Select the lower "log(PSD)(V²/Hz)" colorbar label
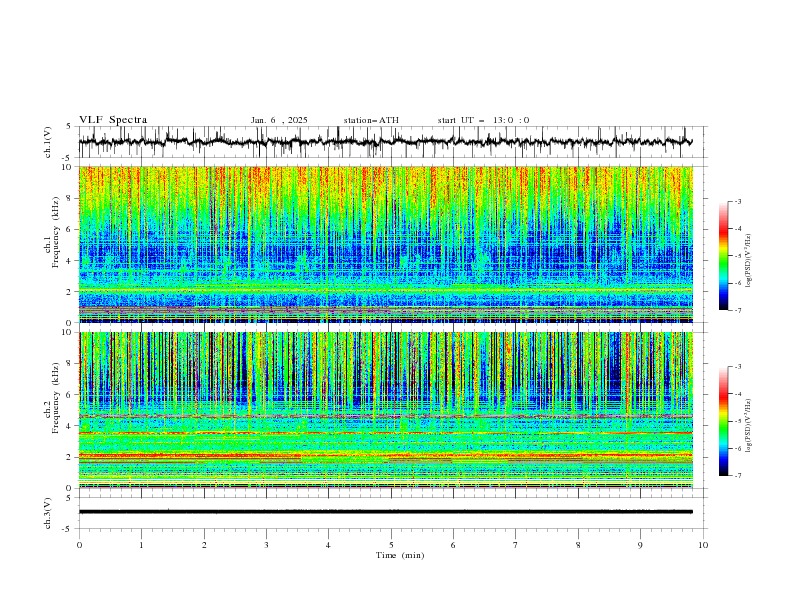This screenshot has height=612, width=792. point(748,425)
